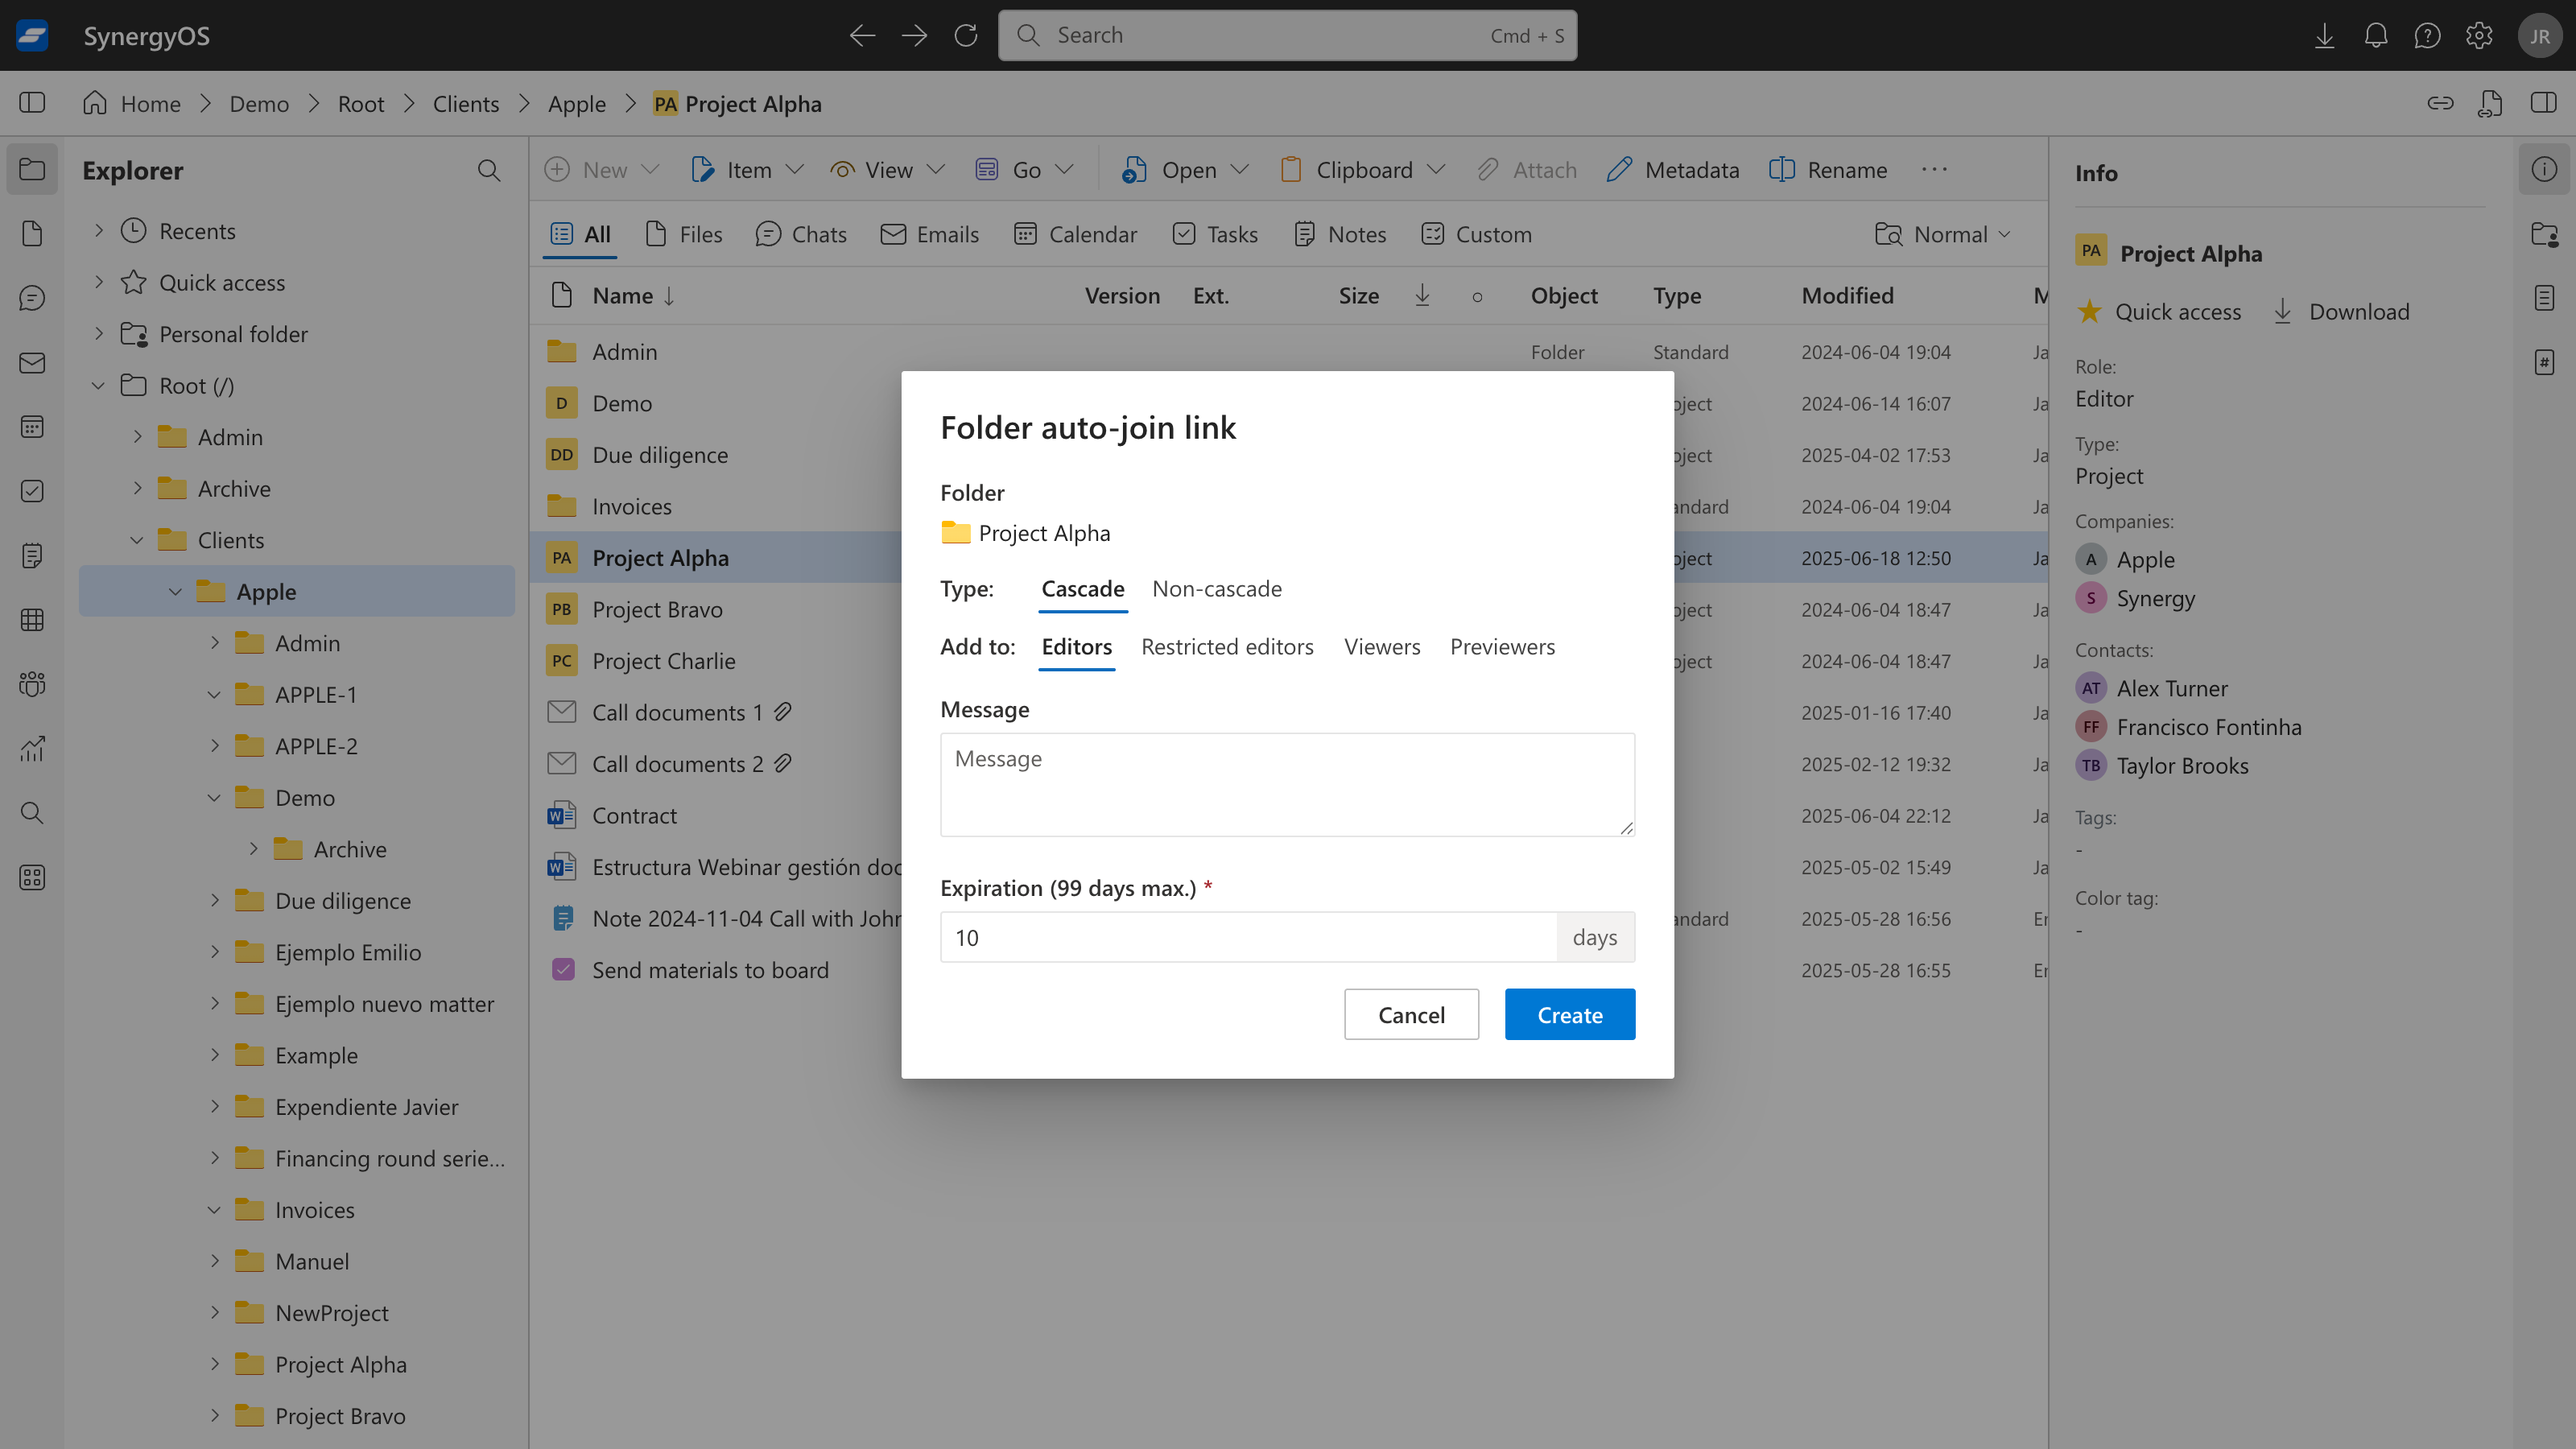The height and width of the screenshot is (1449, 2576).
Task: Click the Cancel button
Action: (1410, 1015)
